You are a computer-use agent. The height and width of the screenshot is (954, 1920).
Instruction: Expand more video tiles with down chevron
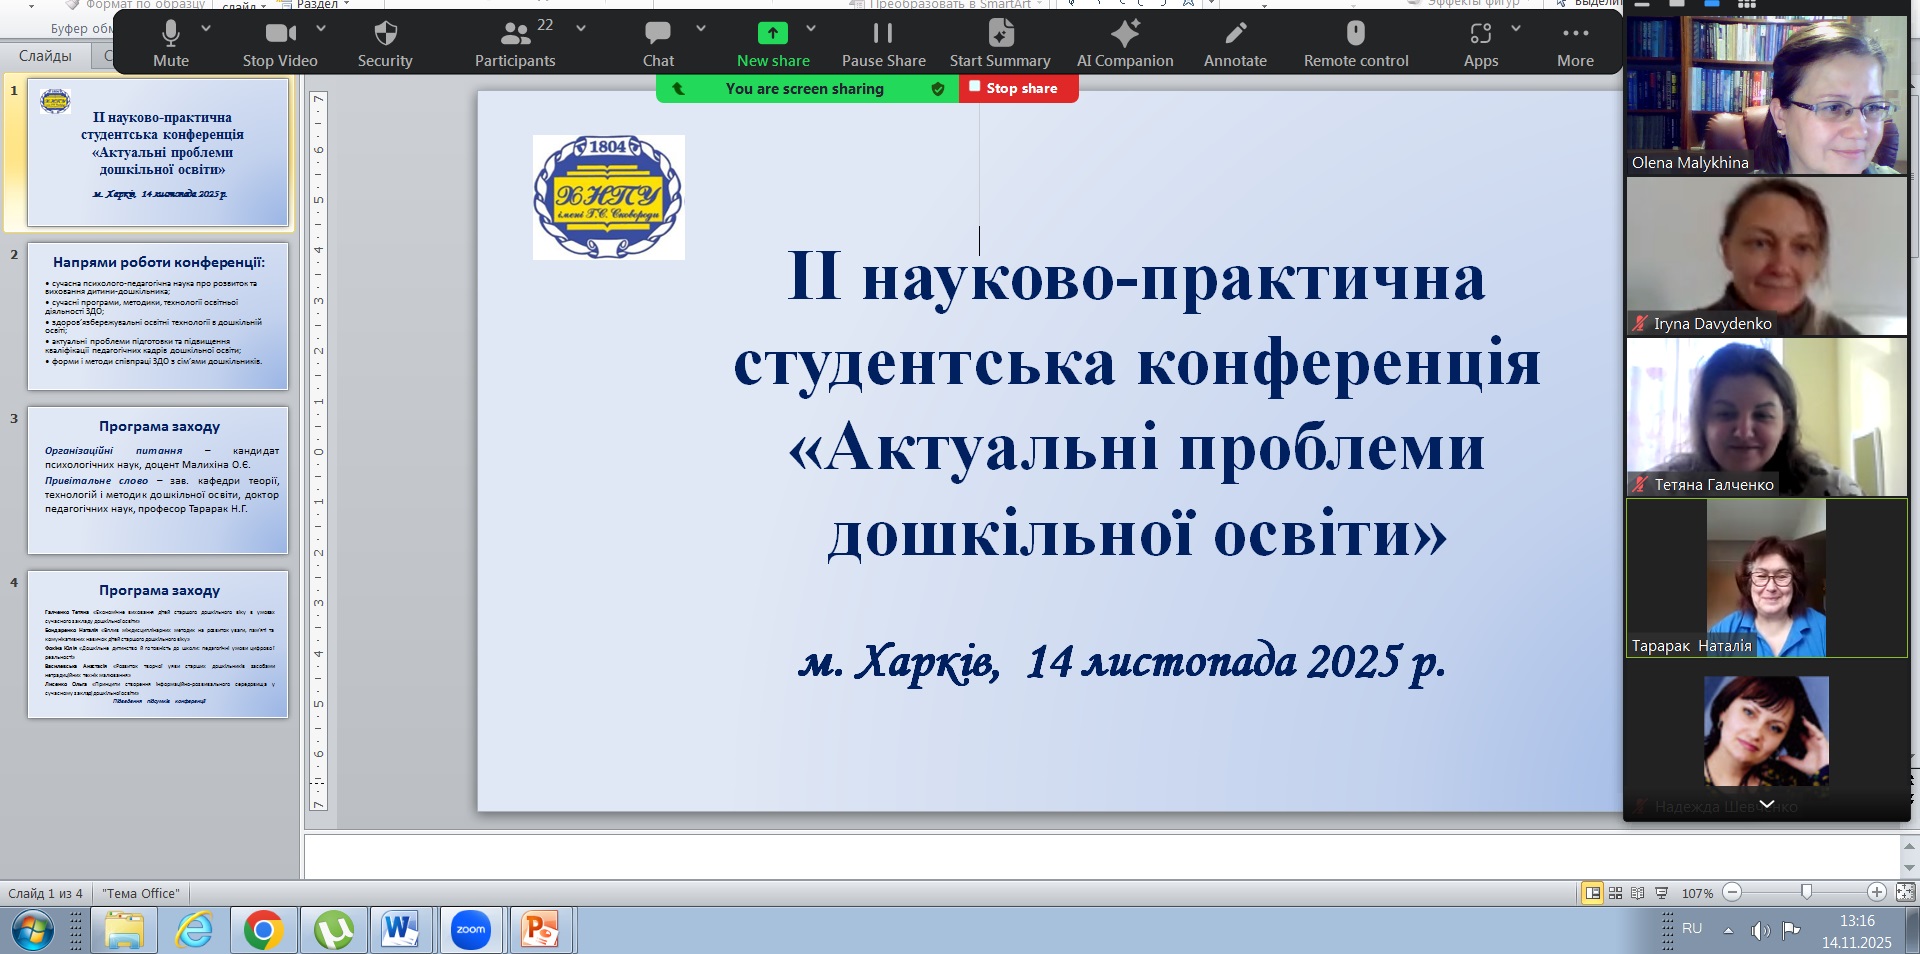click(1767, 804)
